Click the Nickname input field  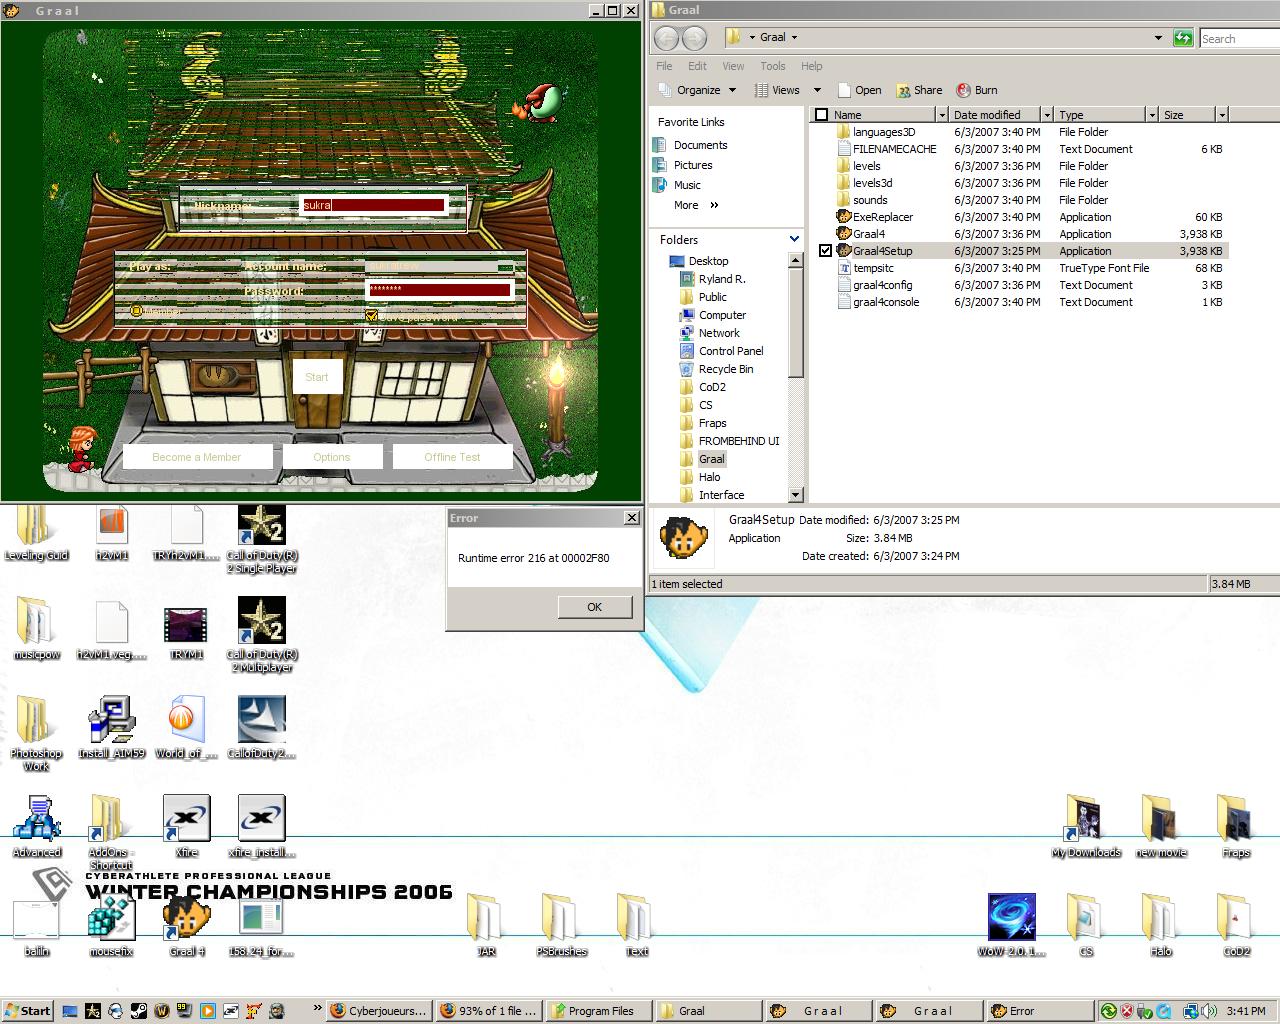point(373,205)
